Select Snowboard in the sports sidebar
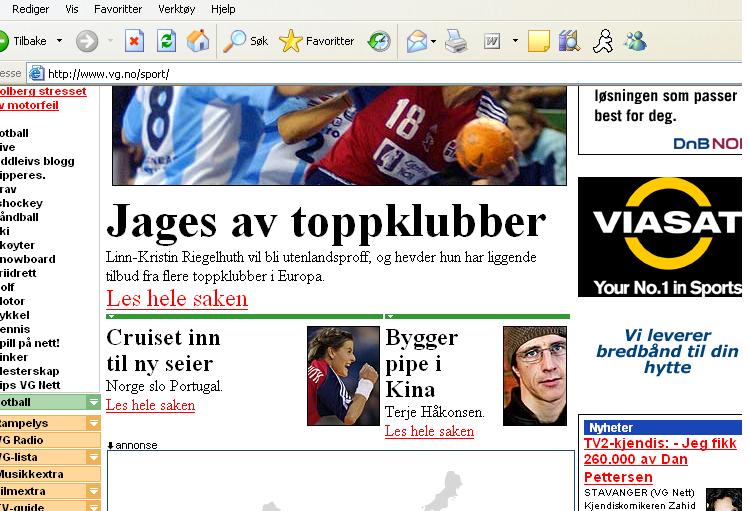Screen dimensions: 749x511 coord(28,259)
